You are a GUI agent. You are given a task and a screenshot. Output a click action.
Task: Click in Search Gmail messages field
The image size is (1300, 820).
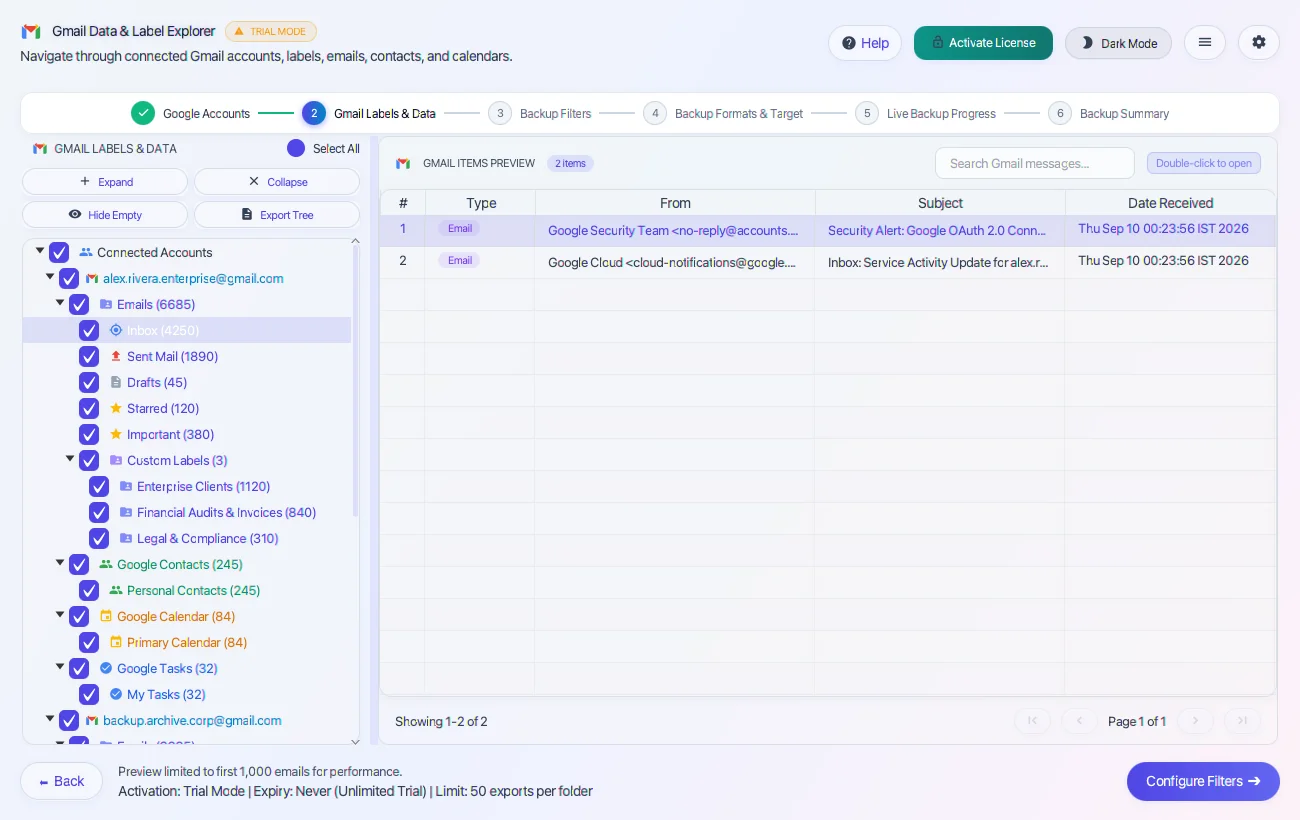click(x=1035, y=163)
